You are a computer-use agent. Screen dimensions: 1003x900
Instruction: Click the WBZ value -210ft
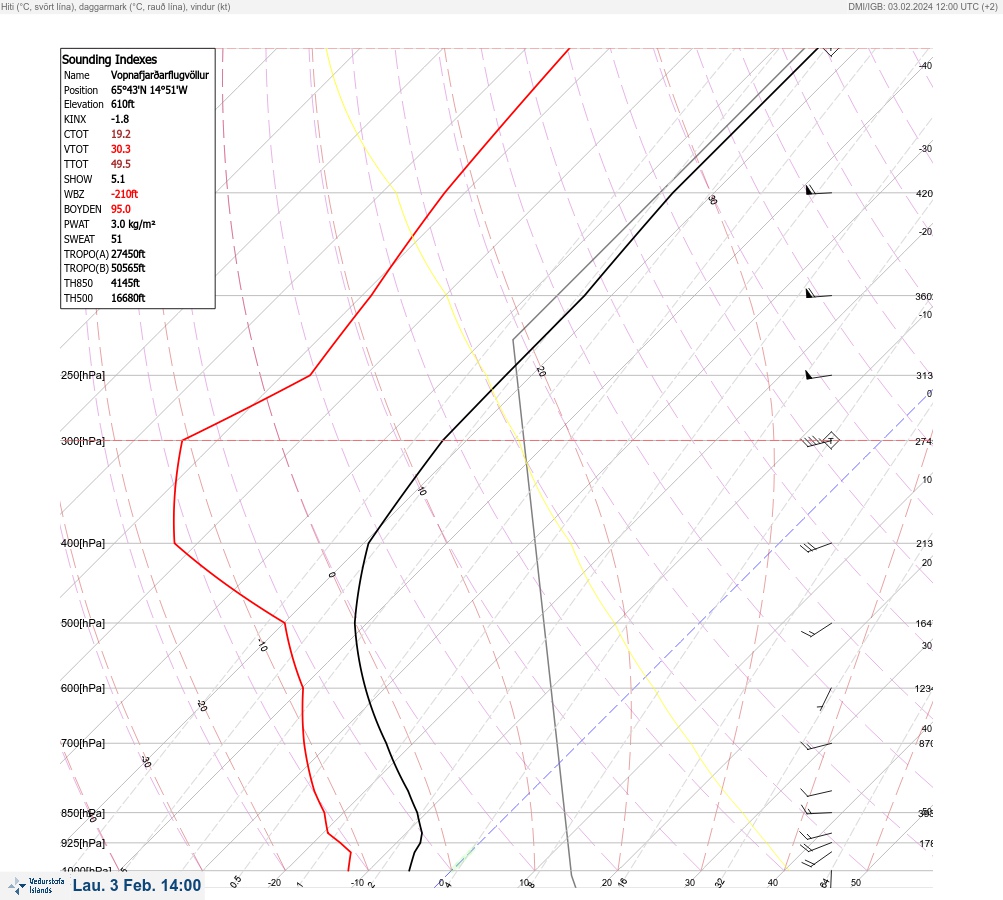[x=124, y=194]
